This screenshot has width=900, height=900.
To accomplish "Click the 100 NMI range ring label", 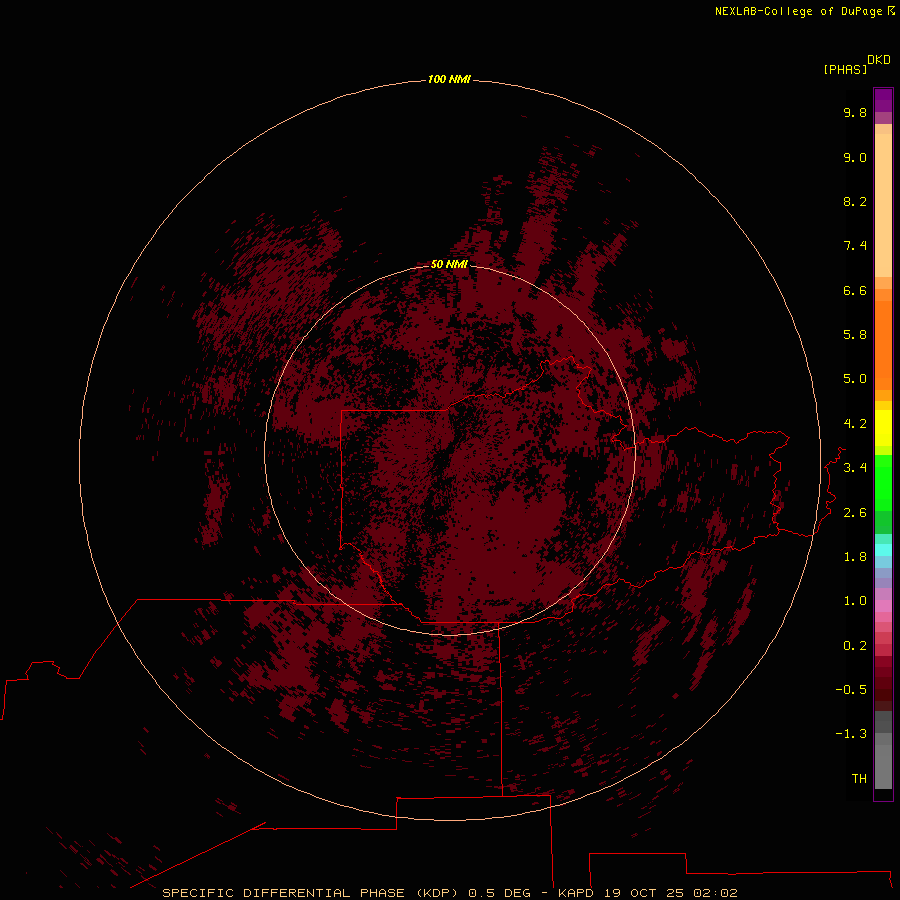I will pos(449,79).
